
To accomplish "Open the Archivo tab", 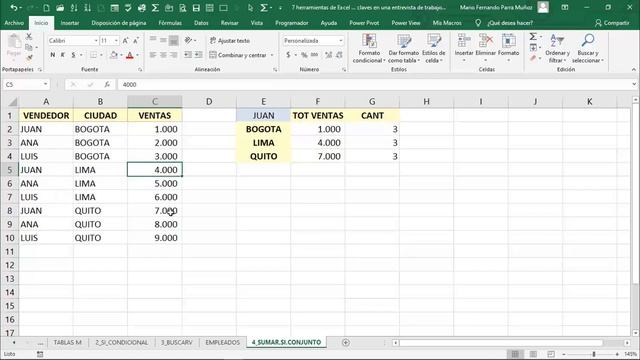I will (14, 23).
